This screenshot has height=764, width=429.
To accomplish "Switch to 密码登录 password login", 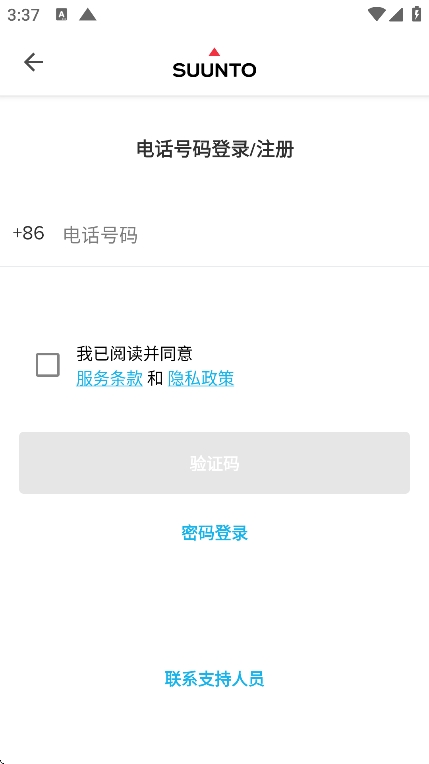I will pos(214,533).
